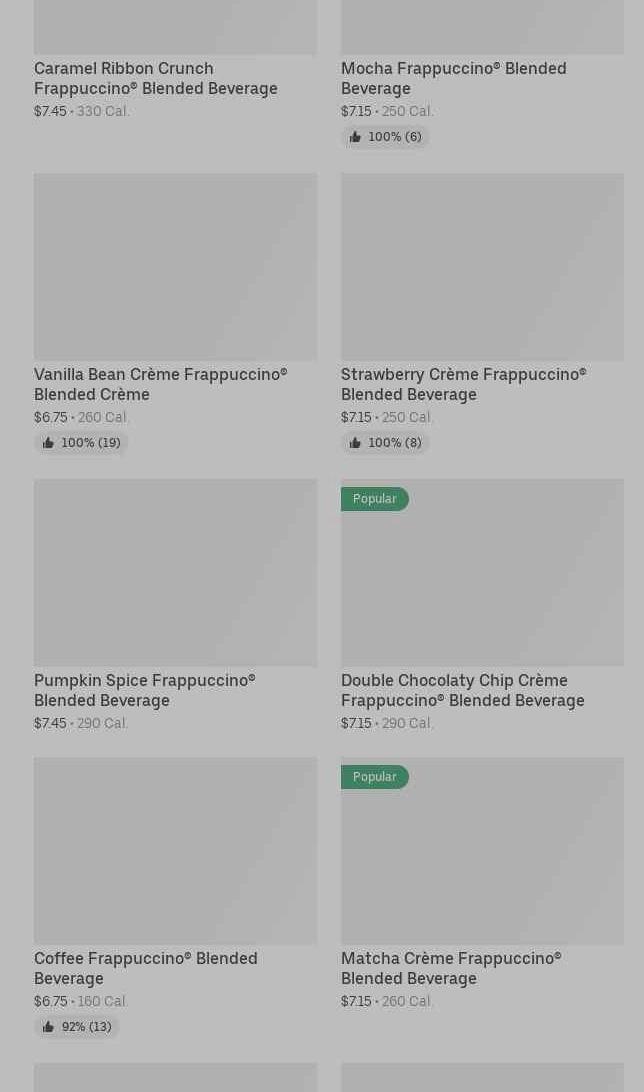Select the Pumpkin Spice Frappuccino image
This screenshot has width=644, height=1092.
point(175,572)
